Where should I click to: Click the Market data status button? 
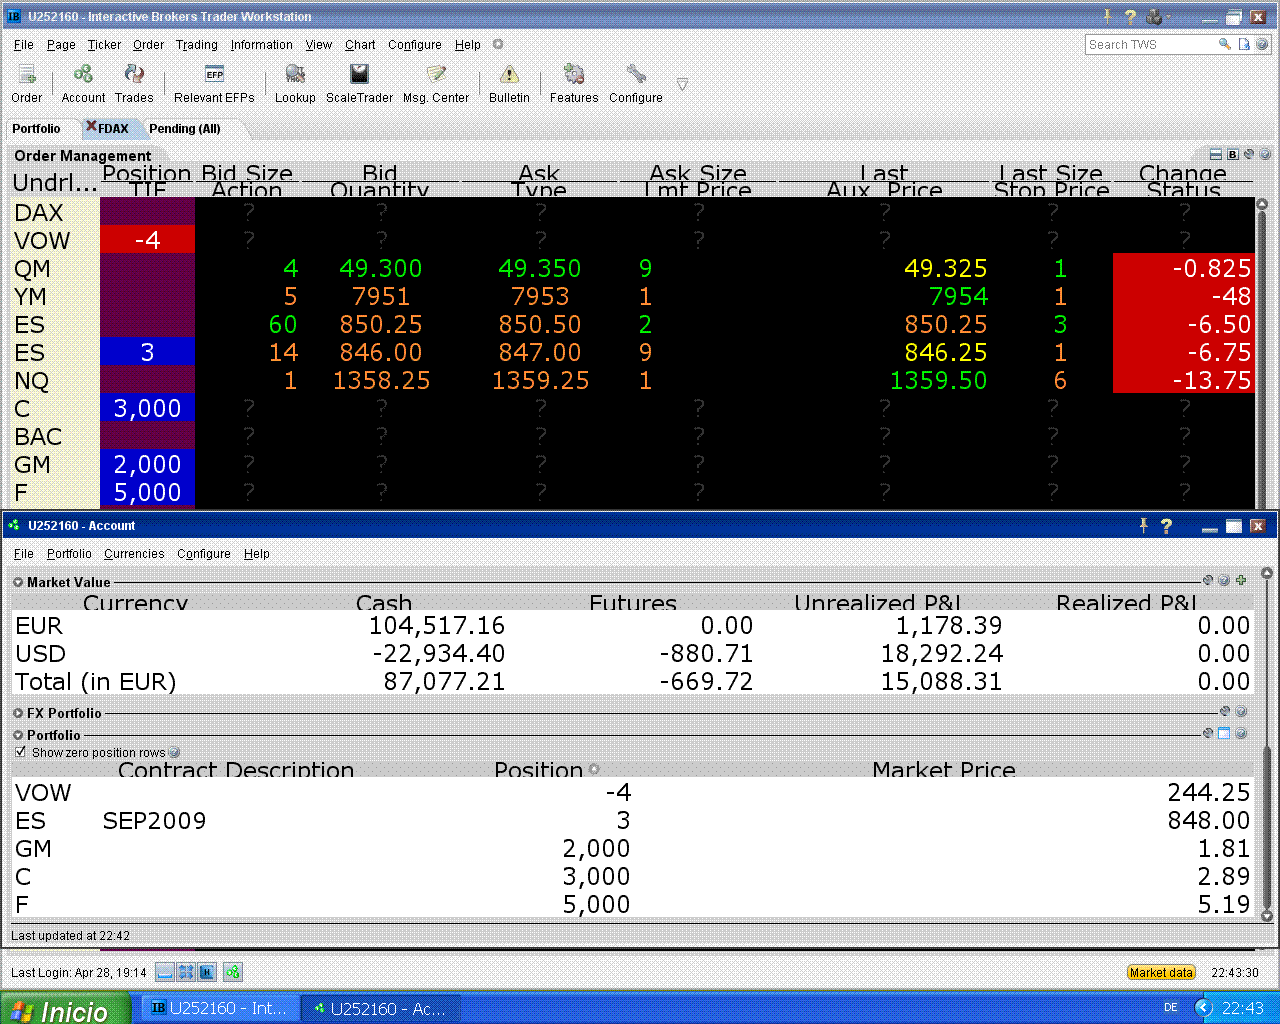point(1161,972)
